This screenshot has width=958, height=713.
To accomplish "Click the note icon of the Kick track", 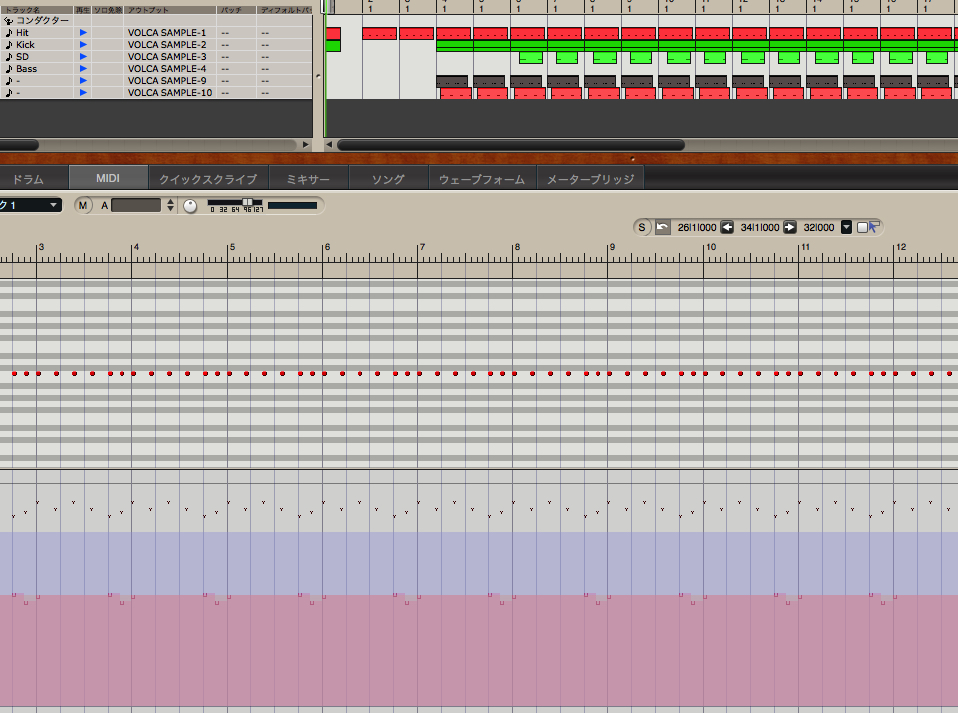I will pyautogui.click(x=9, y=45).
